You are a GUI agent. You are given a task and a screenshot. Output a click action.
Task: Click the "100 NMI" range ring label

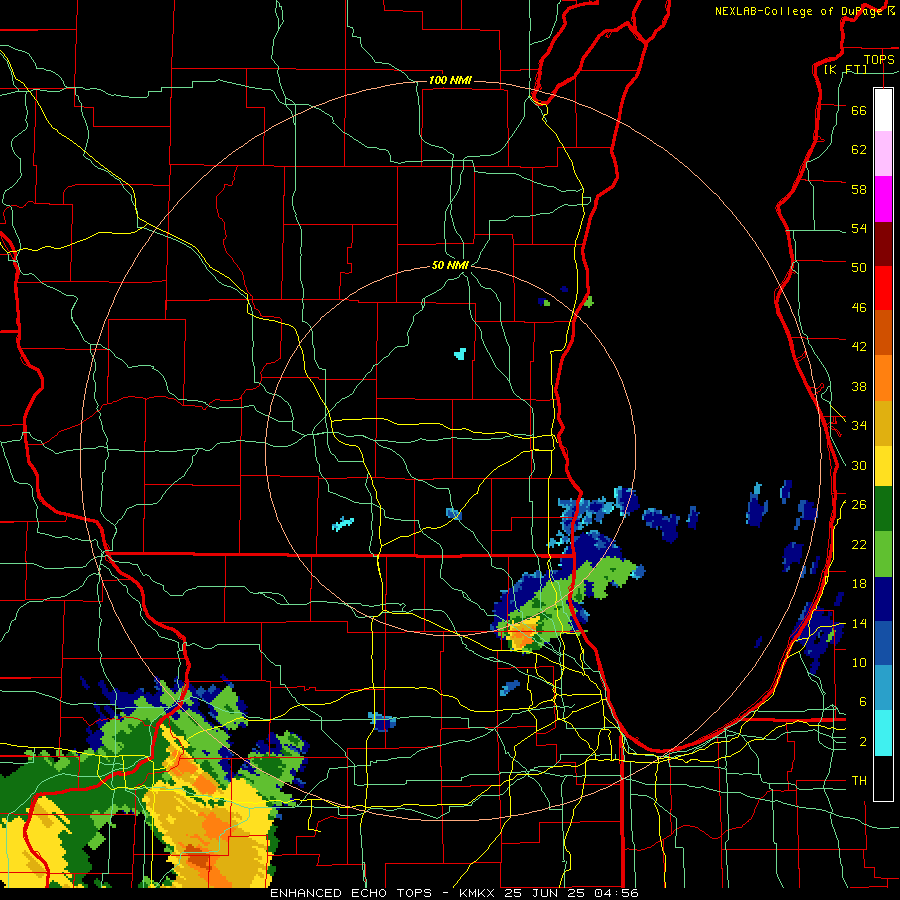(450, 80)
